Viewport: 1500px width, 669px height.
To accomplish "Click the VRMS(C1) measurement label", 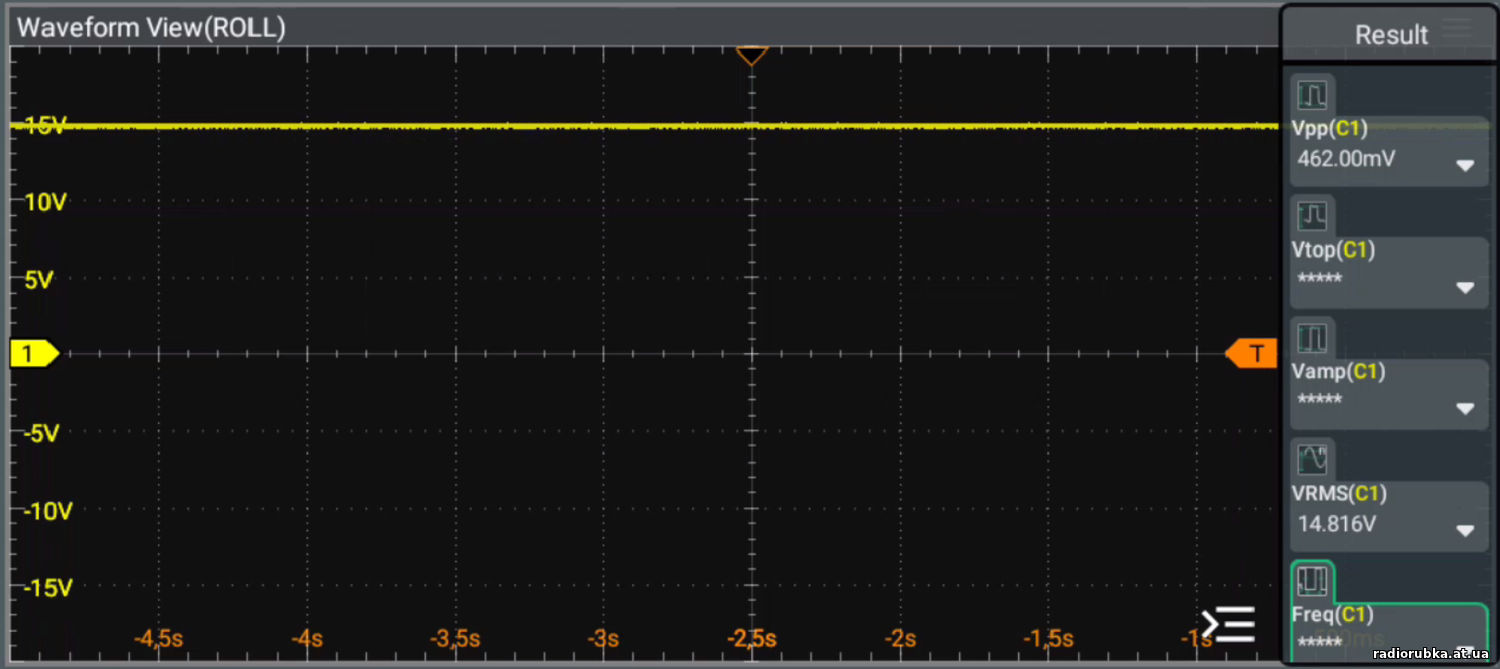I will coord(1339,493).
